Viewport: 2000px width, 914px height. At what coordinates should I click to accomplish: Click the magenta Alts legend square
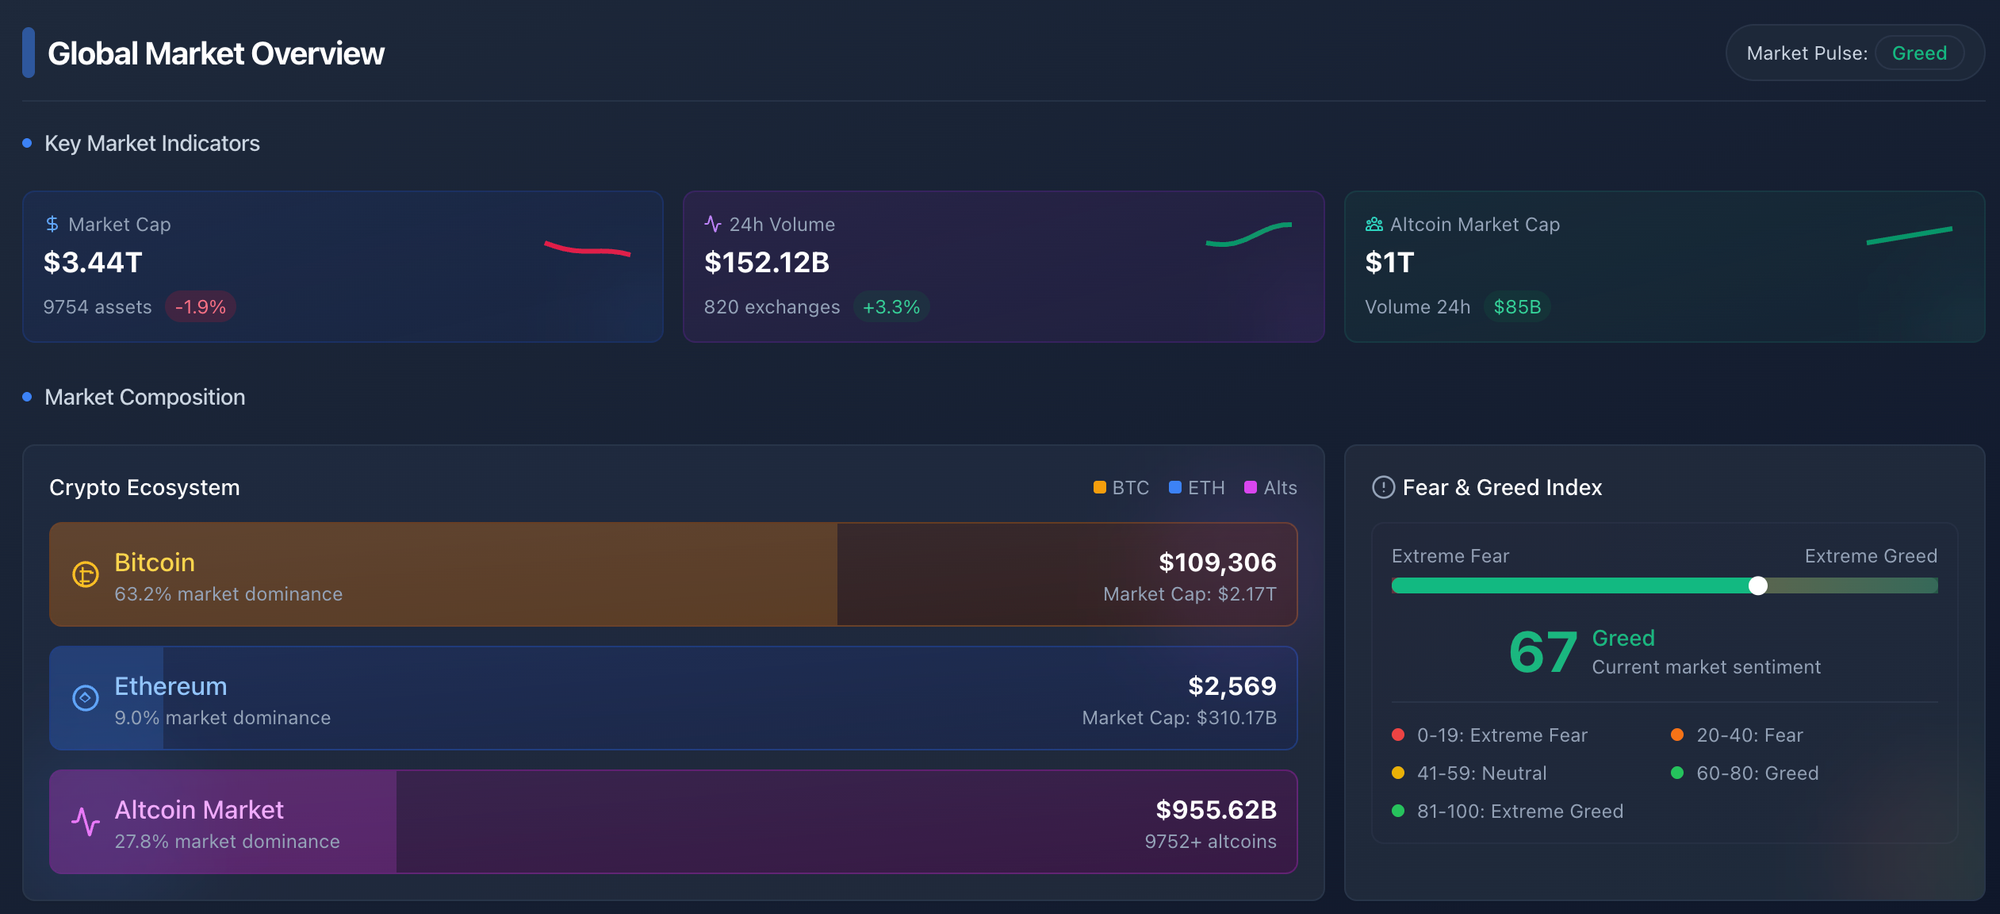click(1250, 487)
